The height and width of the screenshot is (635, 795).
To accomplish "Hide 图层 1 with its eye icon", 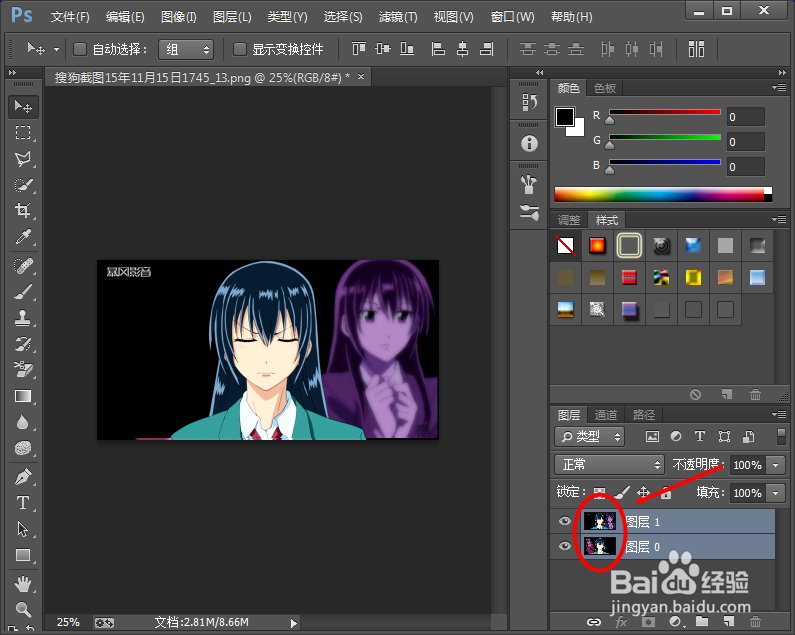I will pos(564,521).
